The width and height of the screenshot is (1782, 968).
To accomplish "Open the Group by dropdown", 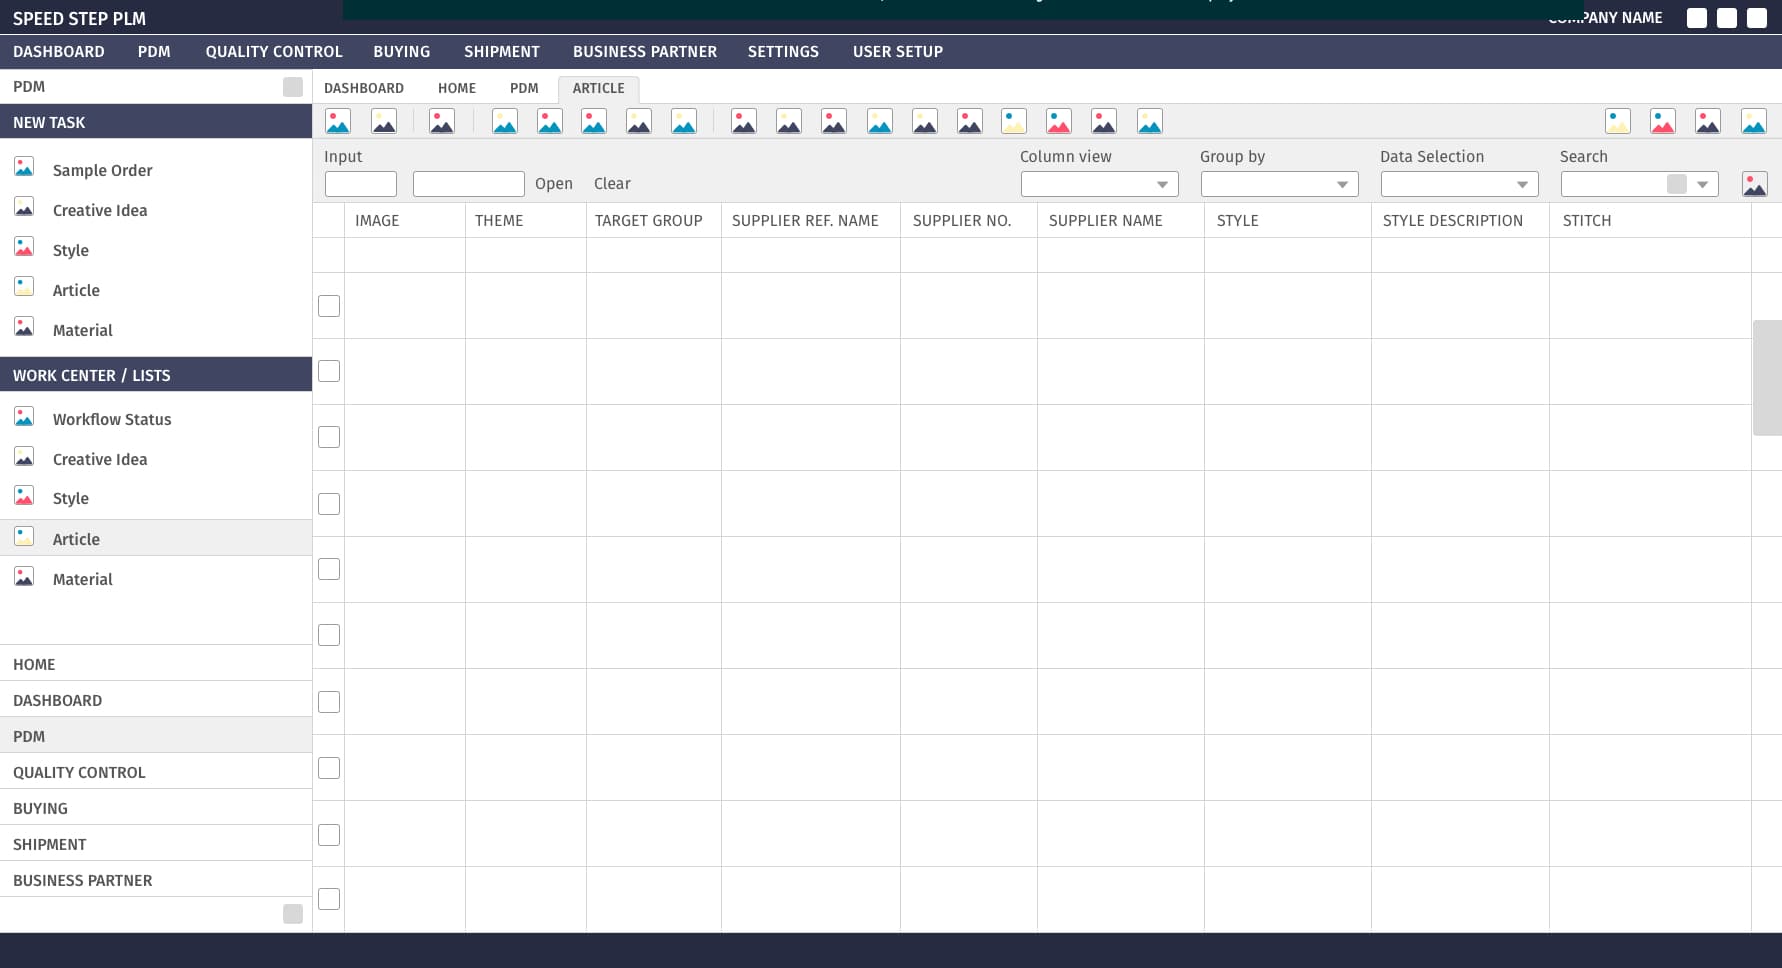I will tap(1279, 184).
